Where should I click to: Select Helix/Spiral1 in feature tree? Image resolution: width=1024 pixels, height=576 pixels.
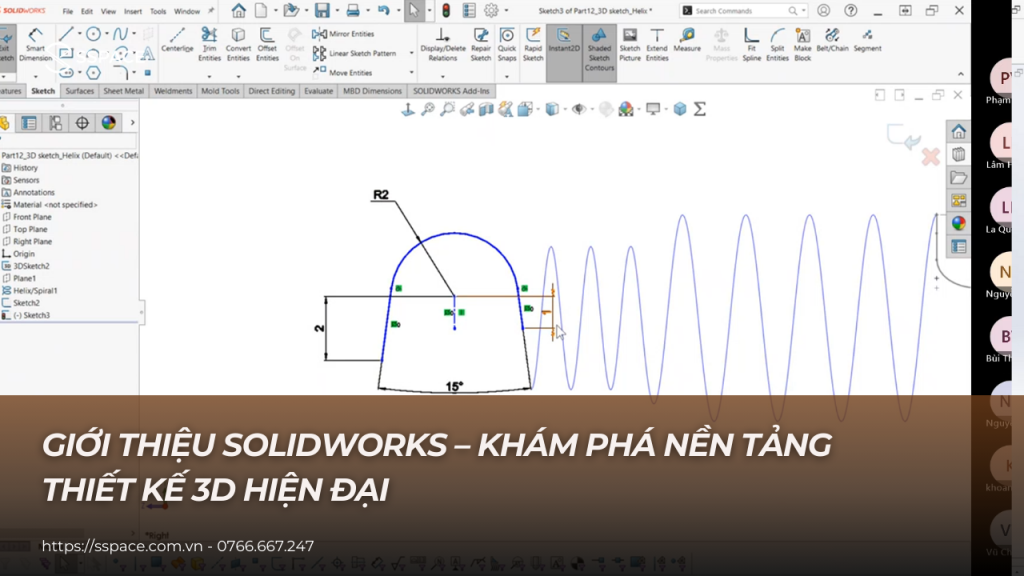(x=29, y=291)
